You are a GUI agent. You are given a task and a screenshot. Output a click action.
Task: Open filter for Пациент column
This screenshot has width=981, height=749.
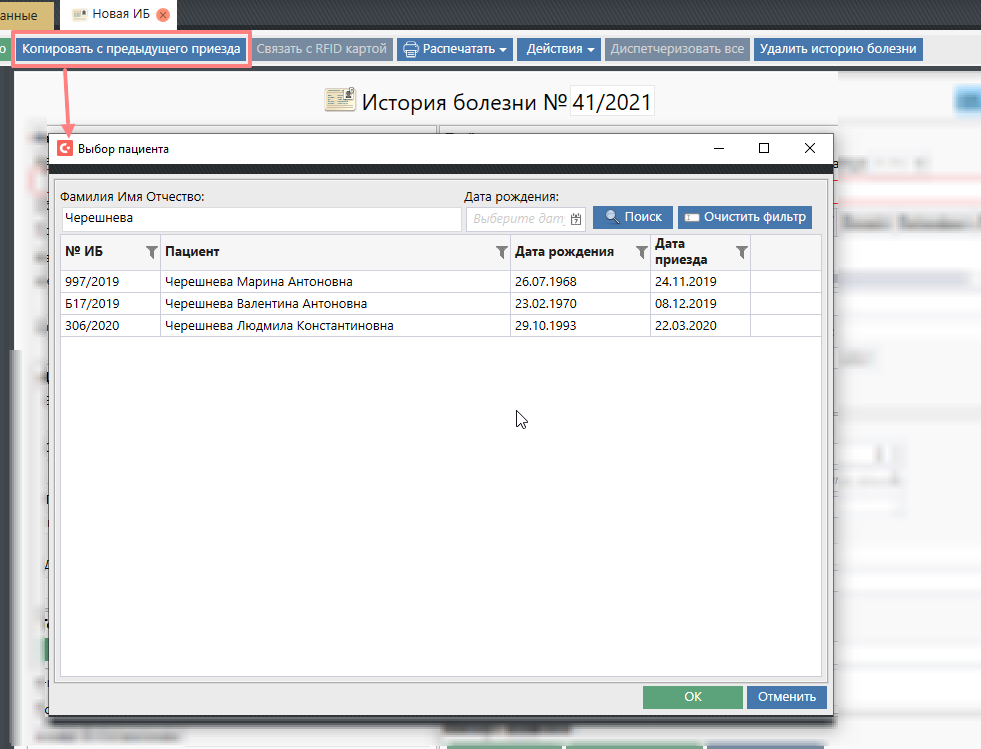(502, 252)
